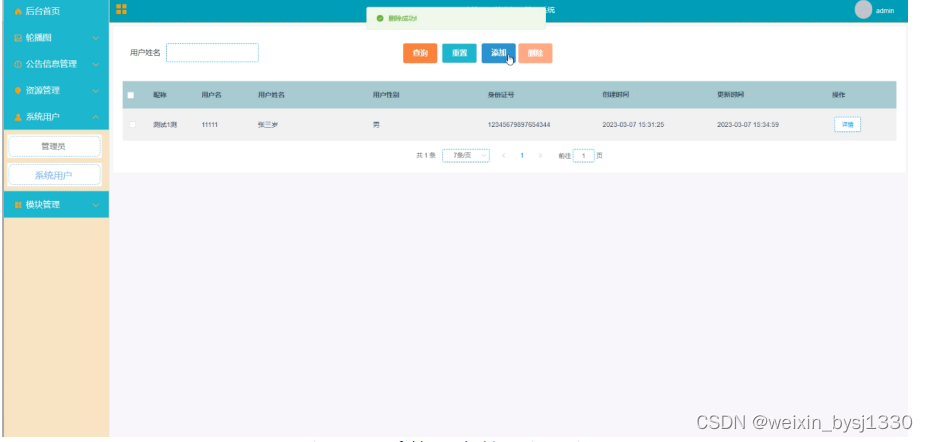Click the image icon beside 轮播图
This screenshot has width=928, height=442.
(x=18, y=38)
